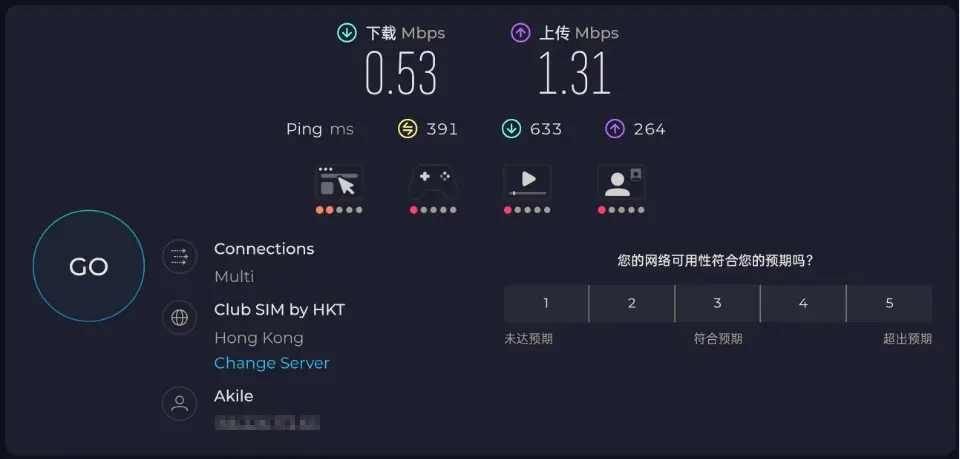This screenshot has width=960, height=459.
Task: Click the yellow idle ping icon
Action: (407, 129)
